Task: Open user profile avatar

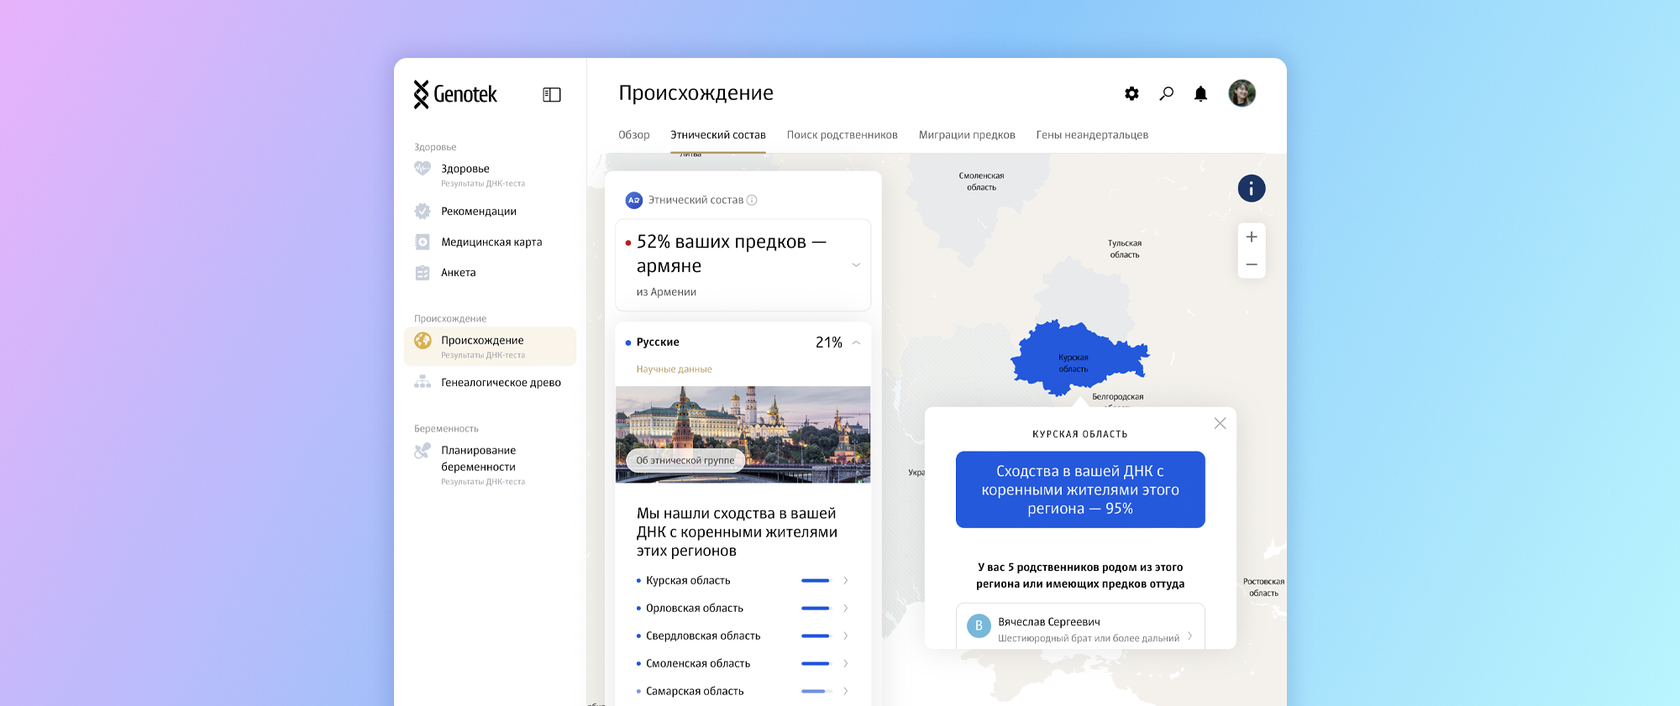Action: tap(1242, 93)
